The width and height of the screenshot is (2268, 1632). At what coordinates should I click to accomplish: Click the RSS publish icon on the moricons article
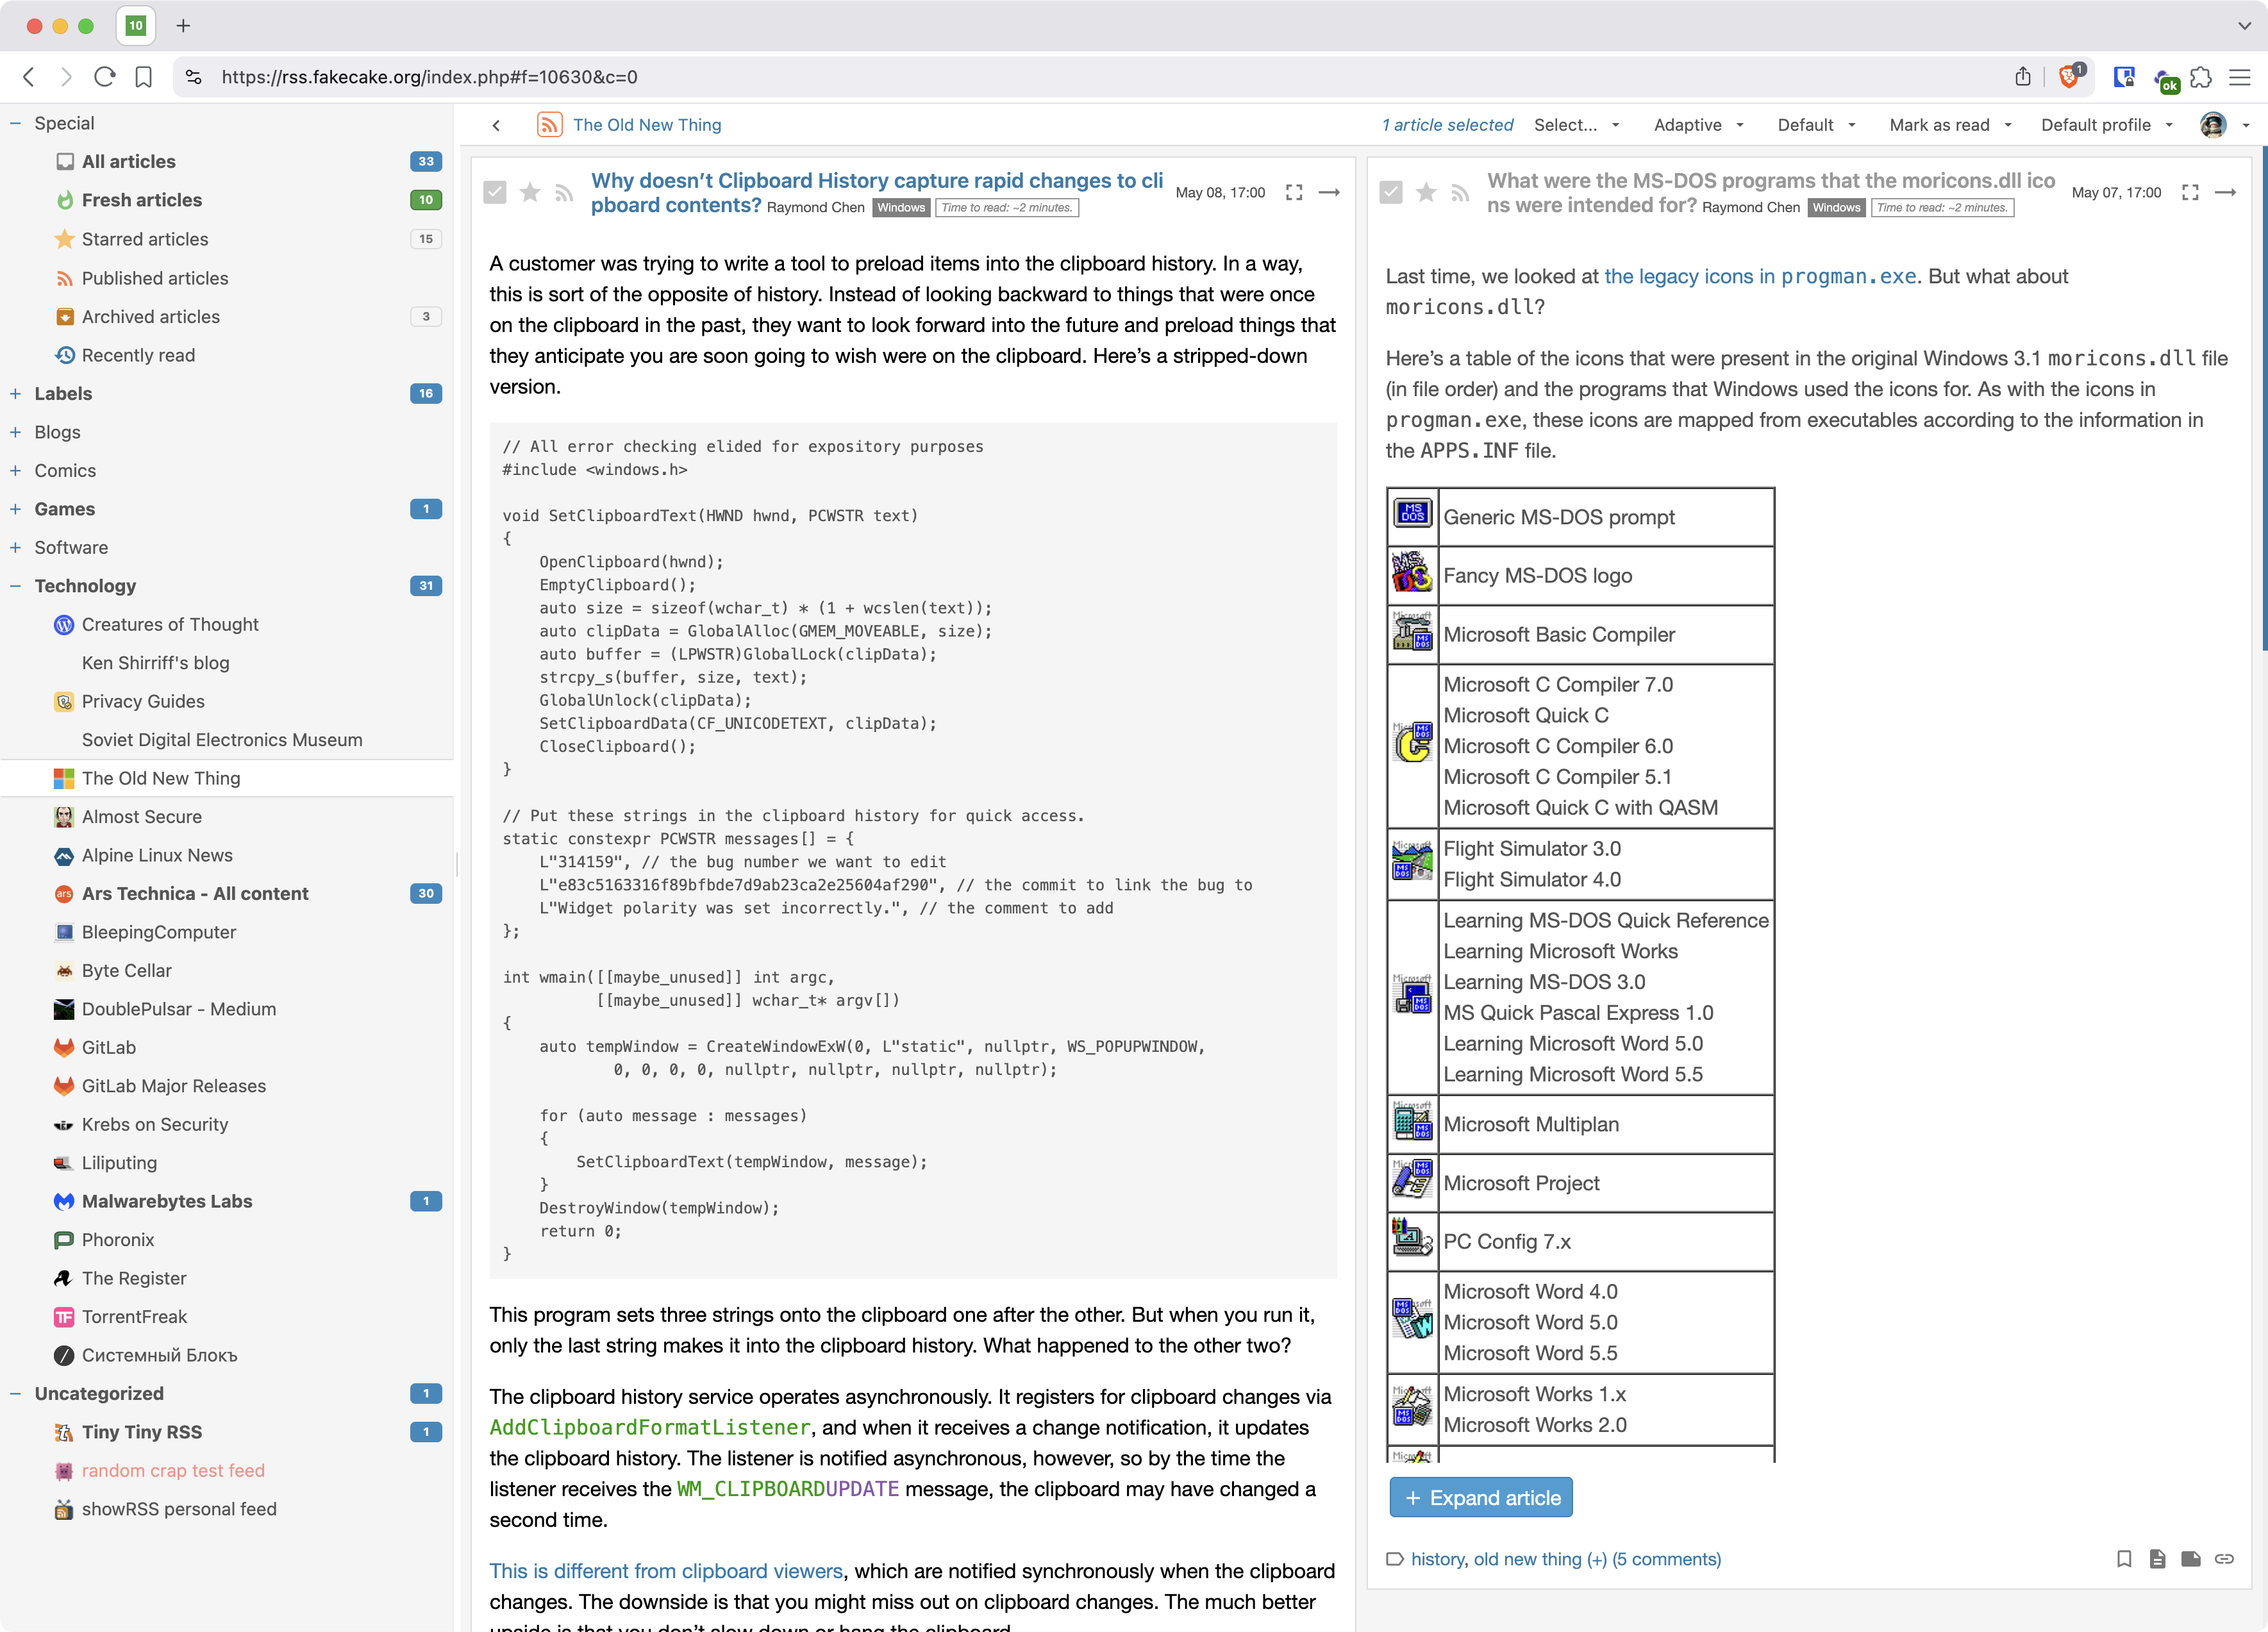pos(1460,192)
